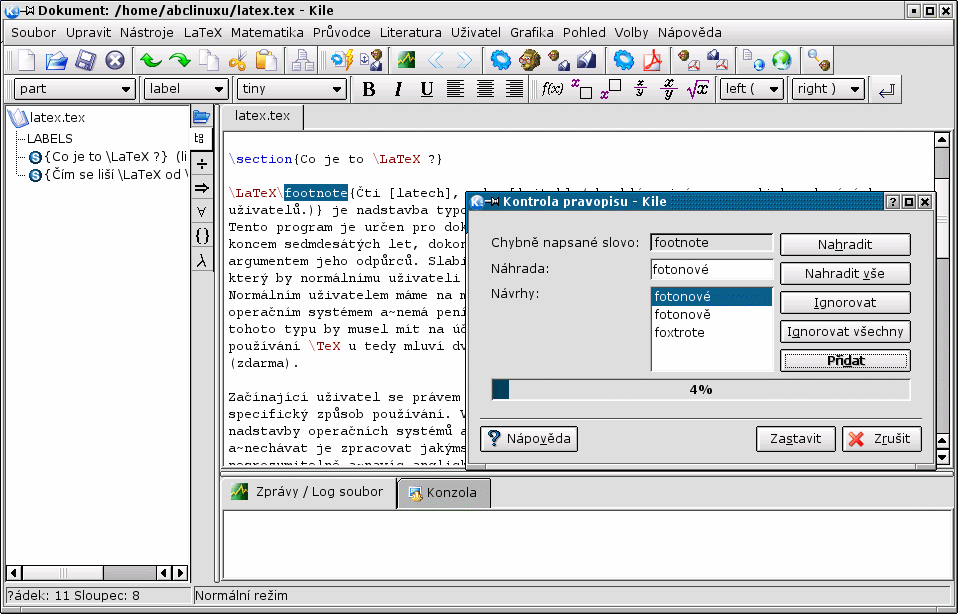Switch to Zprávy / Log soubor tab
This screenshot has width=958, height=614.
pos(308,492)
